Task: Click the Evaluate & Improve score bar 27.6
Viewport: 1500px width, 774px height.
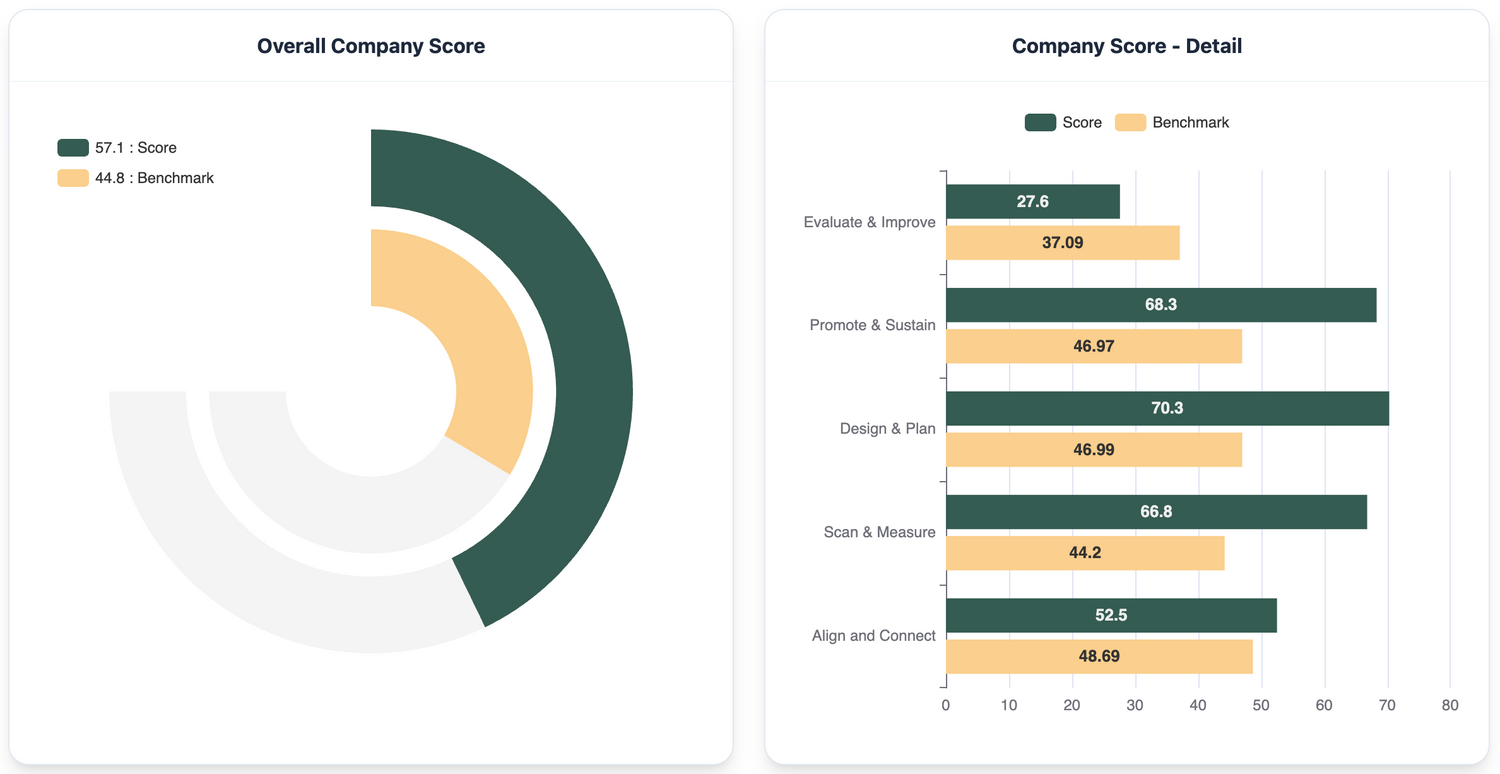Action: coord(1032,201)
